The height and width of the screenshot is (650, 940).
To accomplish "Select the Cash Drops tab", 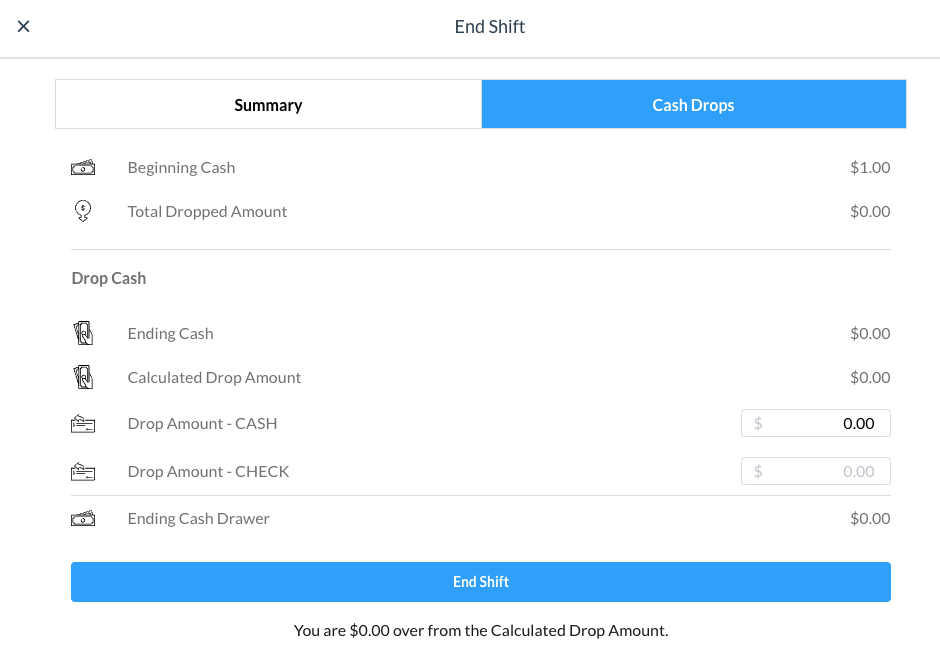I will (693, 105).
